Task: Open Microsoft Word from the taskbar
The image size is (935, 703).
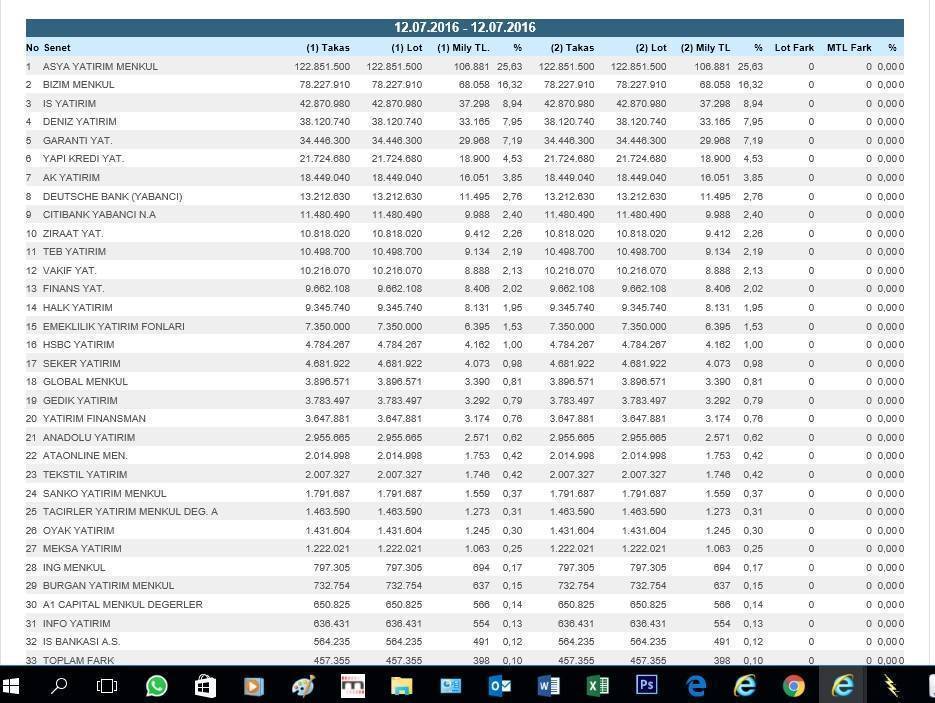Action: [x=548, y=686]
